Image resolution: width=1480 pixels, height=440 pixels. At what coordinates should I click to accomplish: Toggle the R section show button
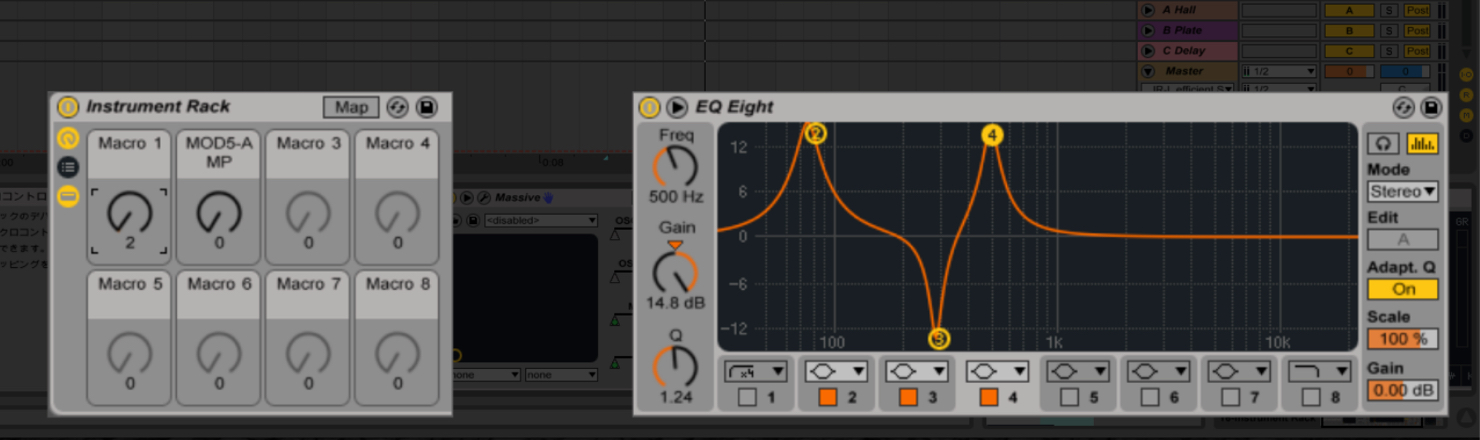point(1467,95)
